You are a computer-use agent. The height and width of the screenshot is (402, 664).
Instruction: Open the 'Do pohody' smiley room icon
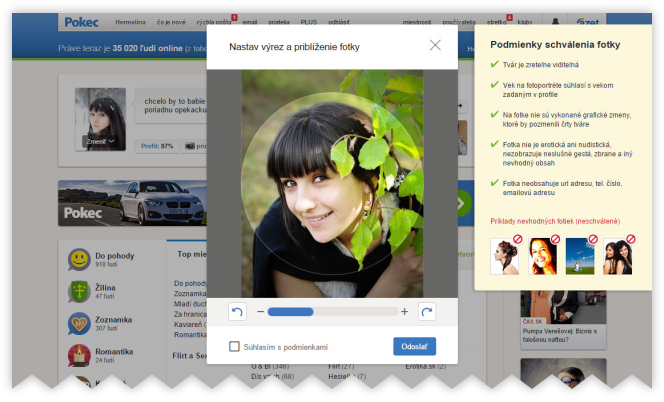79,259
